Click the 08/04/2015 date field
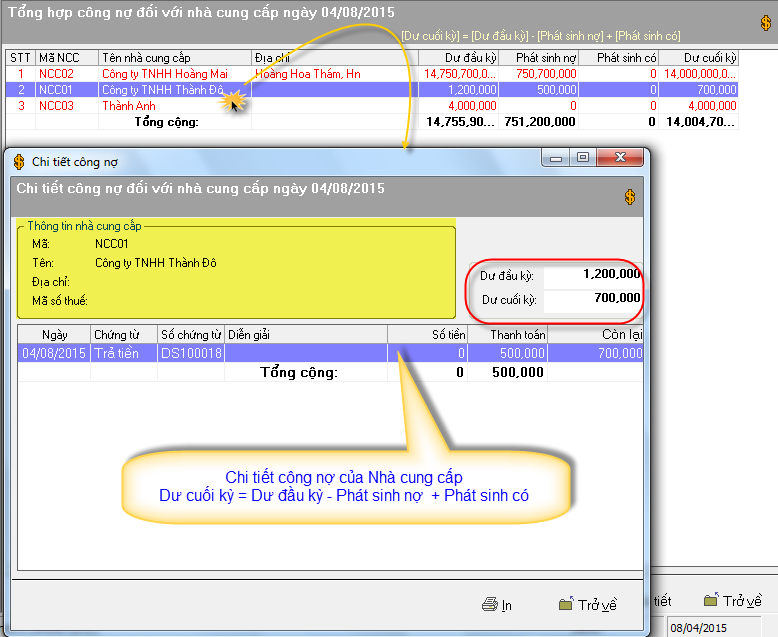 point(717,626)
